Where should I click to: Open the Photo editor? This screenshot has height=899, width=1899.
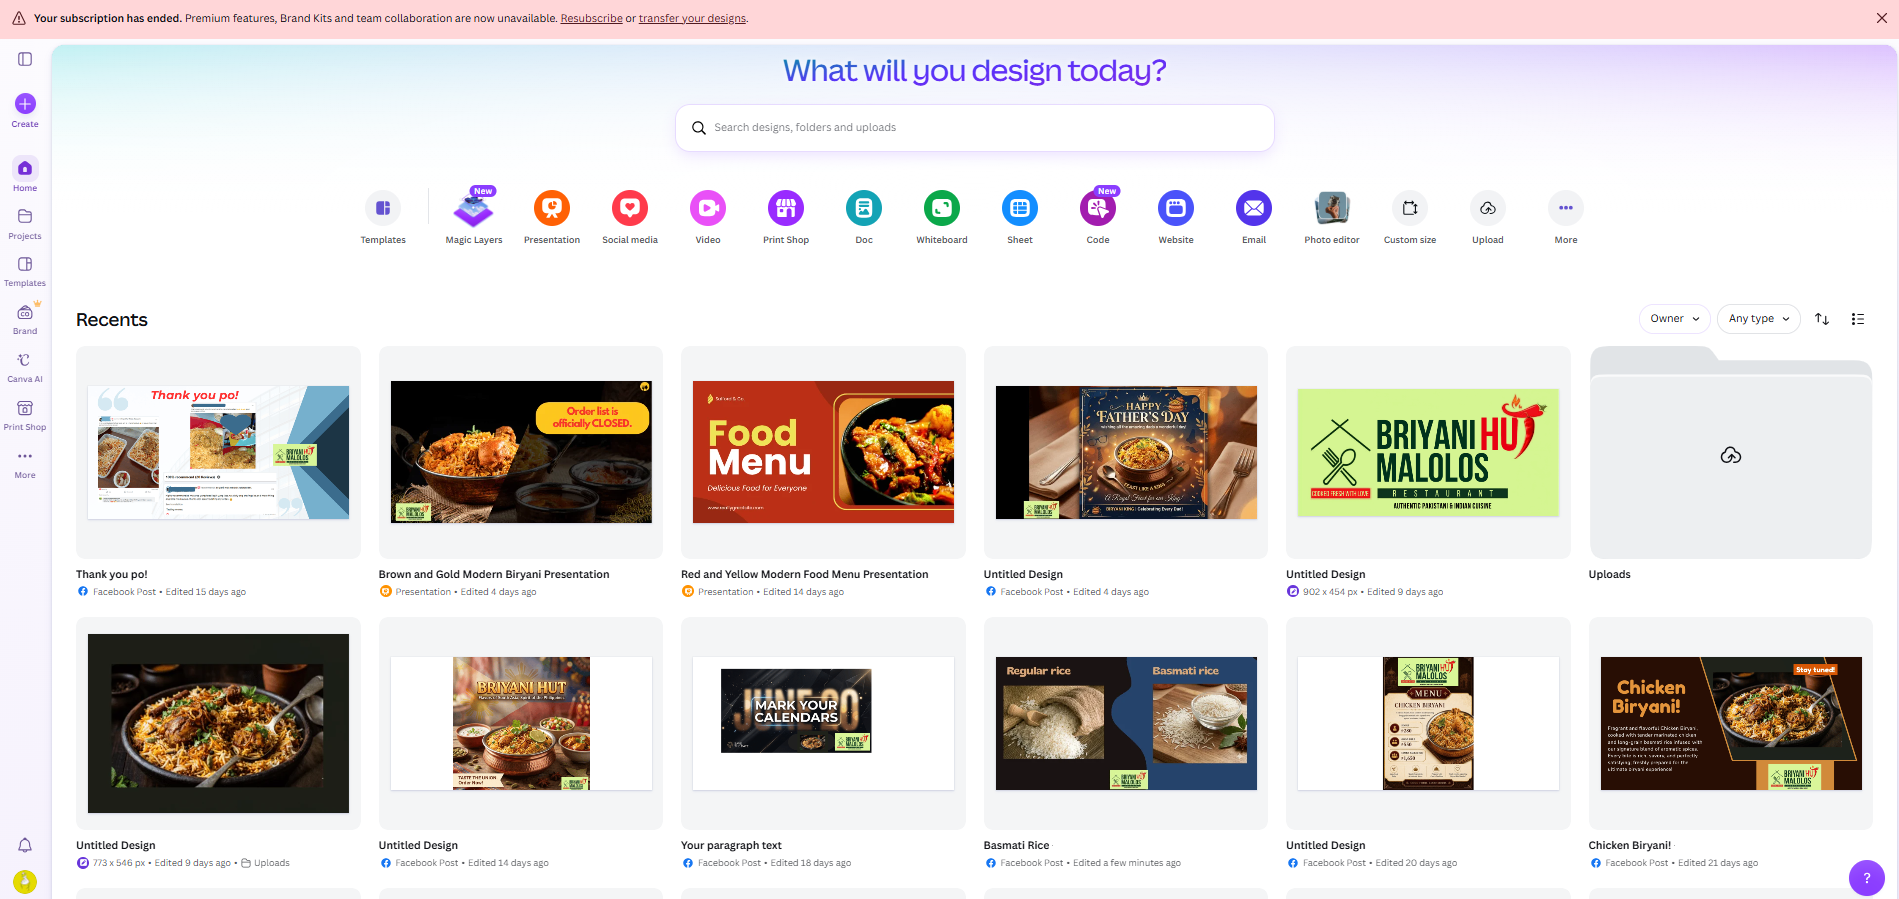pyautogui.click(x=1332, y=208)
